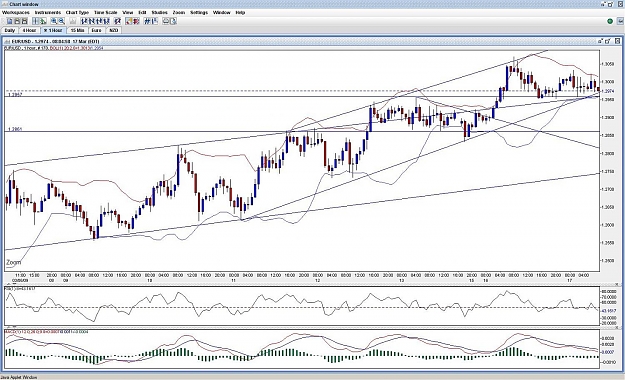Close the 1 Hour tab via its x
The width and height of the screenshot is (625, 380).
click(45, 30)
